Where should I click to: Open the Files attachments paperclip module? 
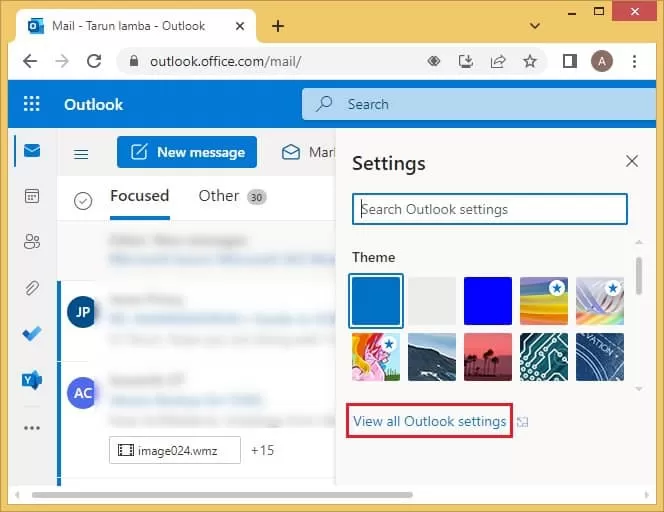32,288
